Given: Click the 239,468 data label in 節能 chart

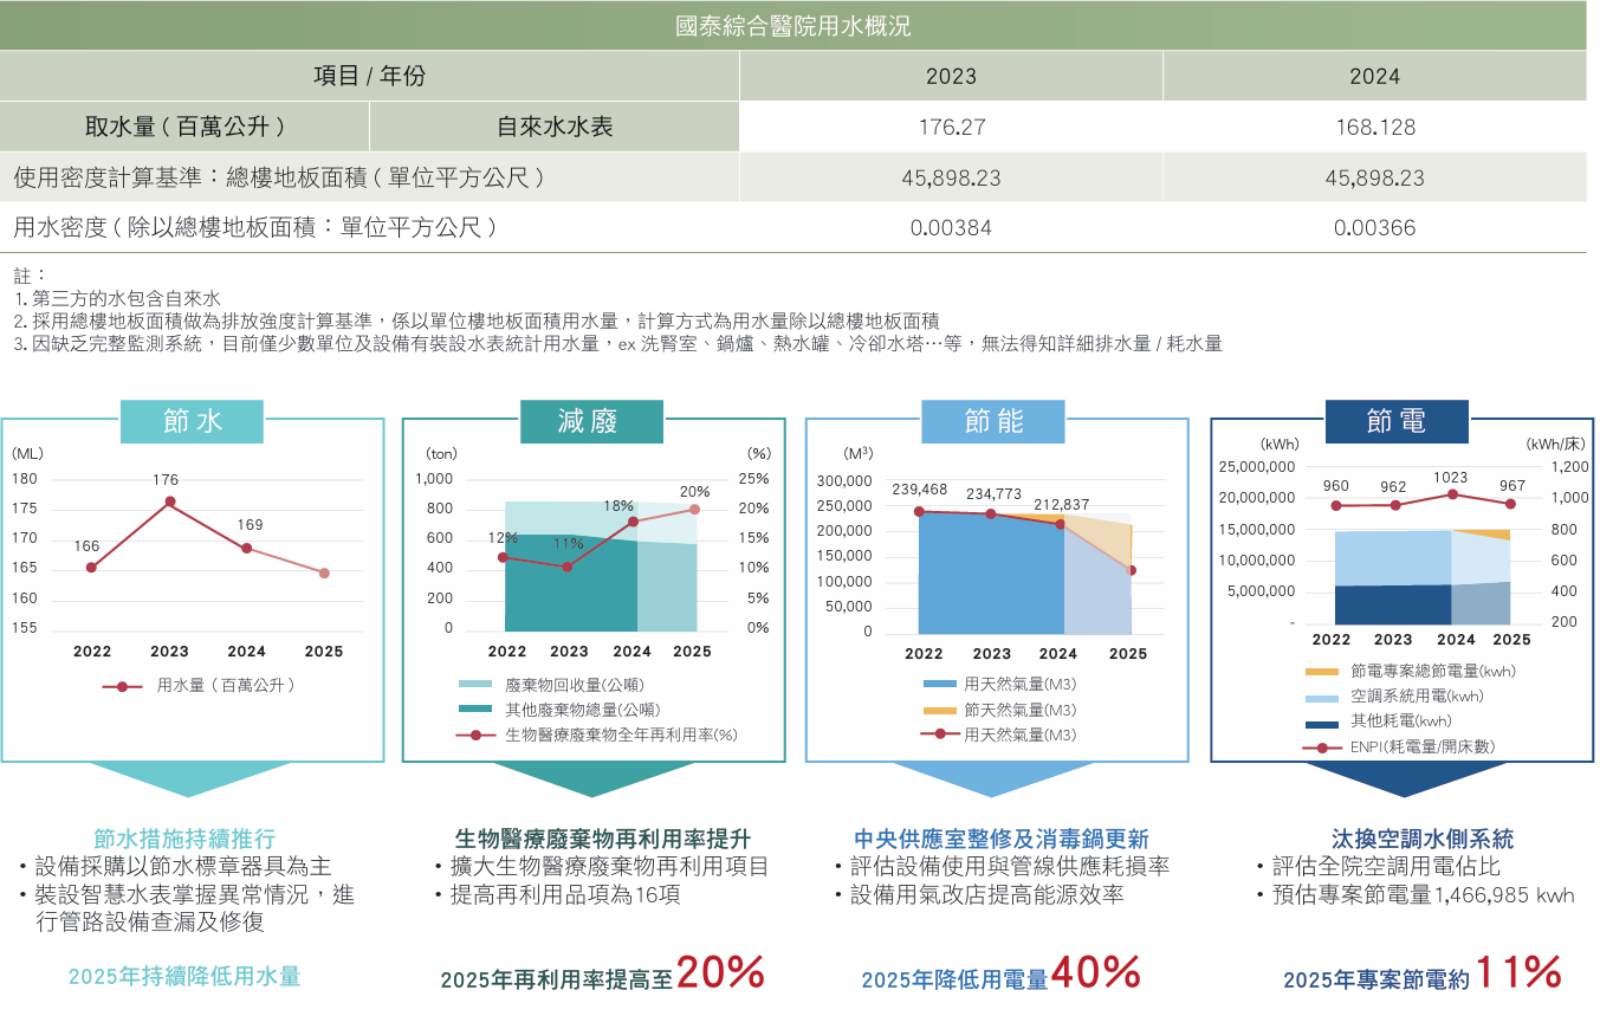Looking at the screenshot, I should coord(920,489).
